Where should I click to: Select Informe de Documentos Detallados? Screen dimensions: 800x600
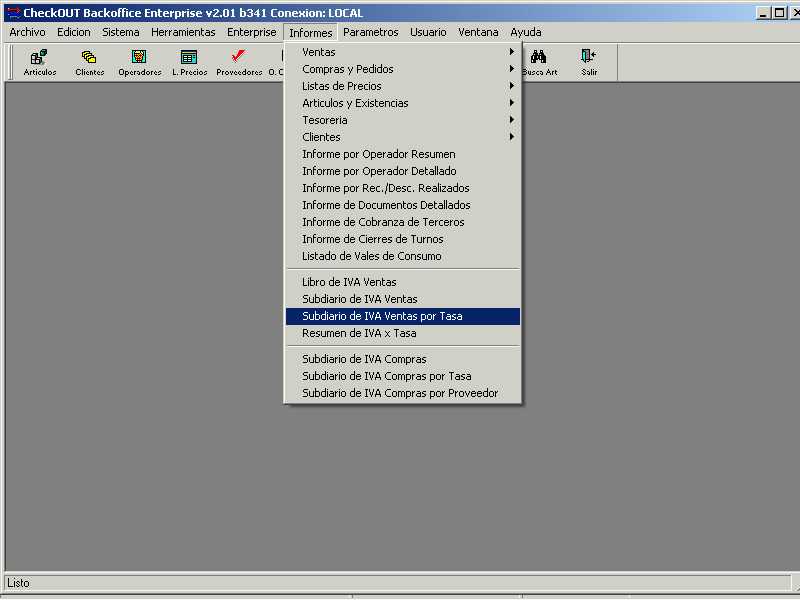pos(403,205)
